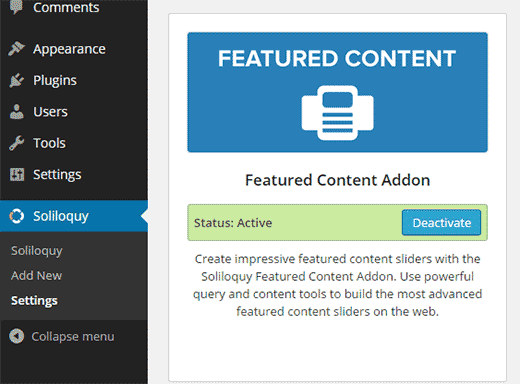This screenshot has width=520, height=384.
Task: Click the Soliloquy circular logo icon
Action: tap(16, 216)
